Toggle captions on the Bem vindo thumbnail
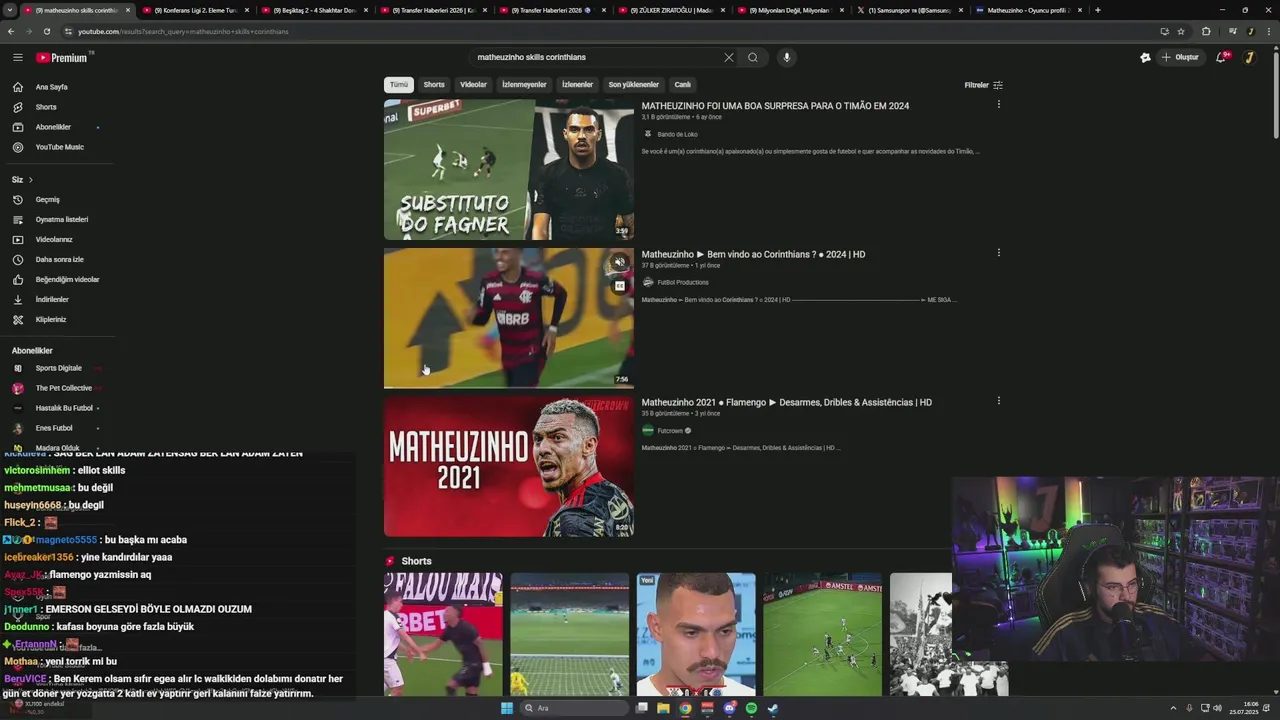Viewport: 1280px width, 720px height. pyautogui.click(x=620, y=286)
